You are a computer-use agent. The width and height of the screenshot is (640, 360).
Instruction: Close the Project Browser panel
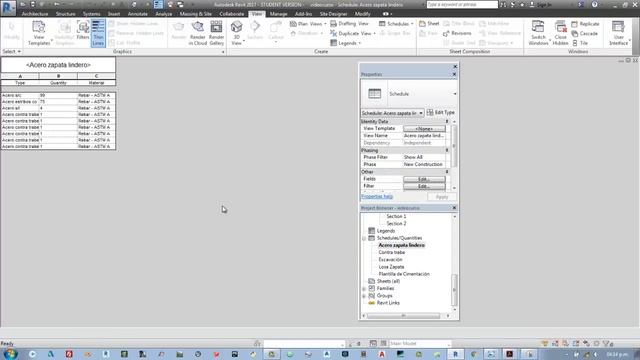click(x=454, y=208)
